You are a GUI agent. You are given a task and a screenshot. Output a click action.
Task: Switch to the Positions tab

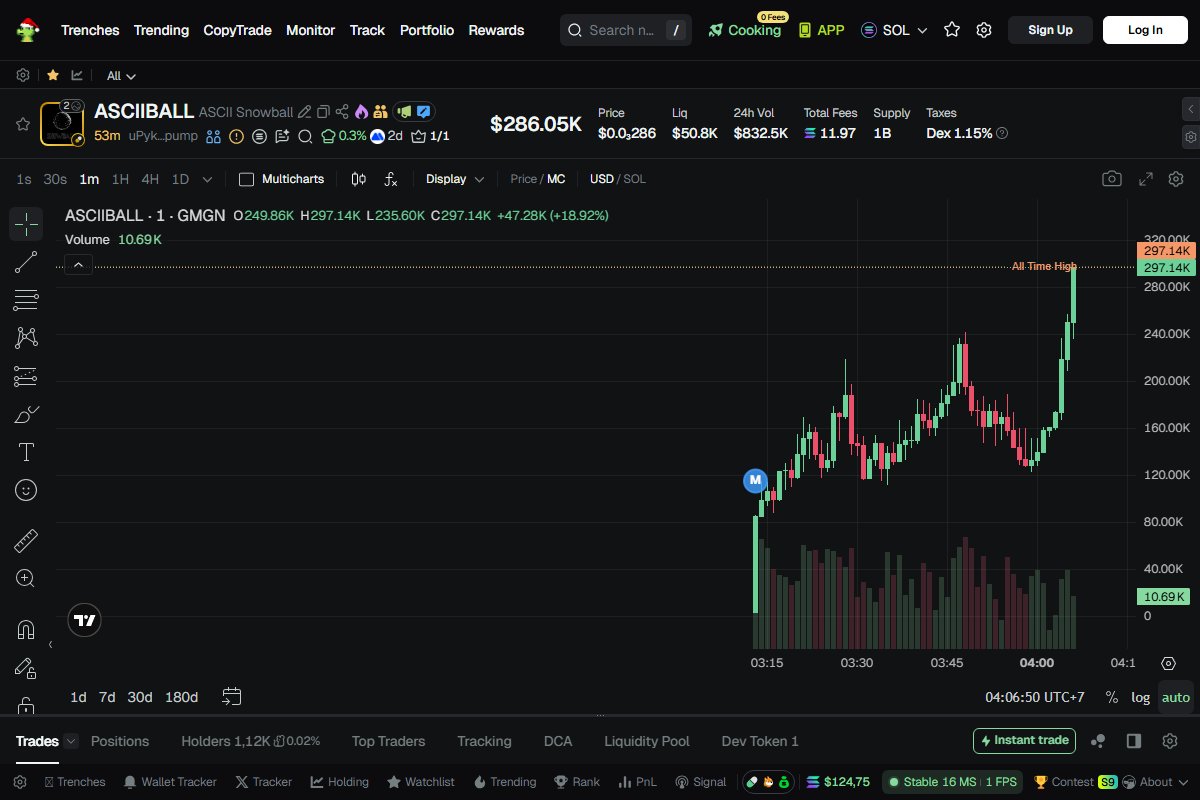coord(120,741)
